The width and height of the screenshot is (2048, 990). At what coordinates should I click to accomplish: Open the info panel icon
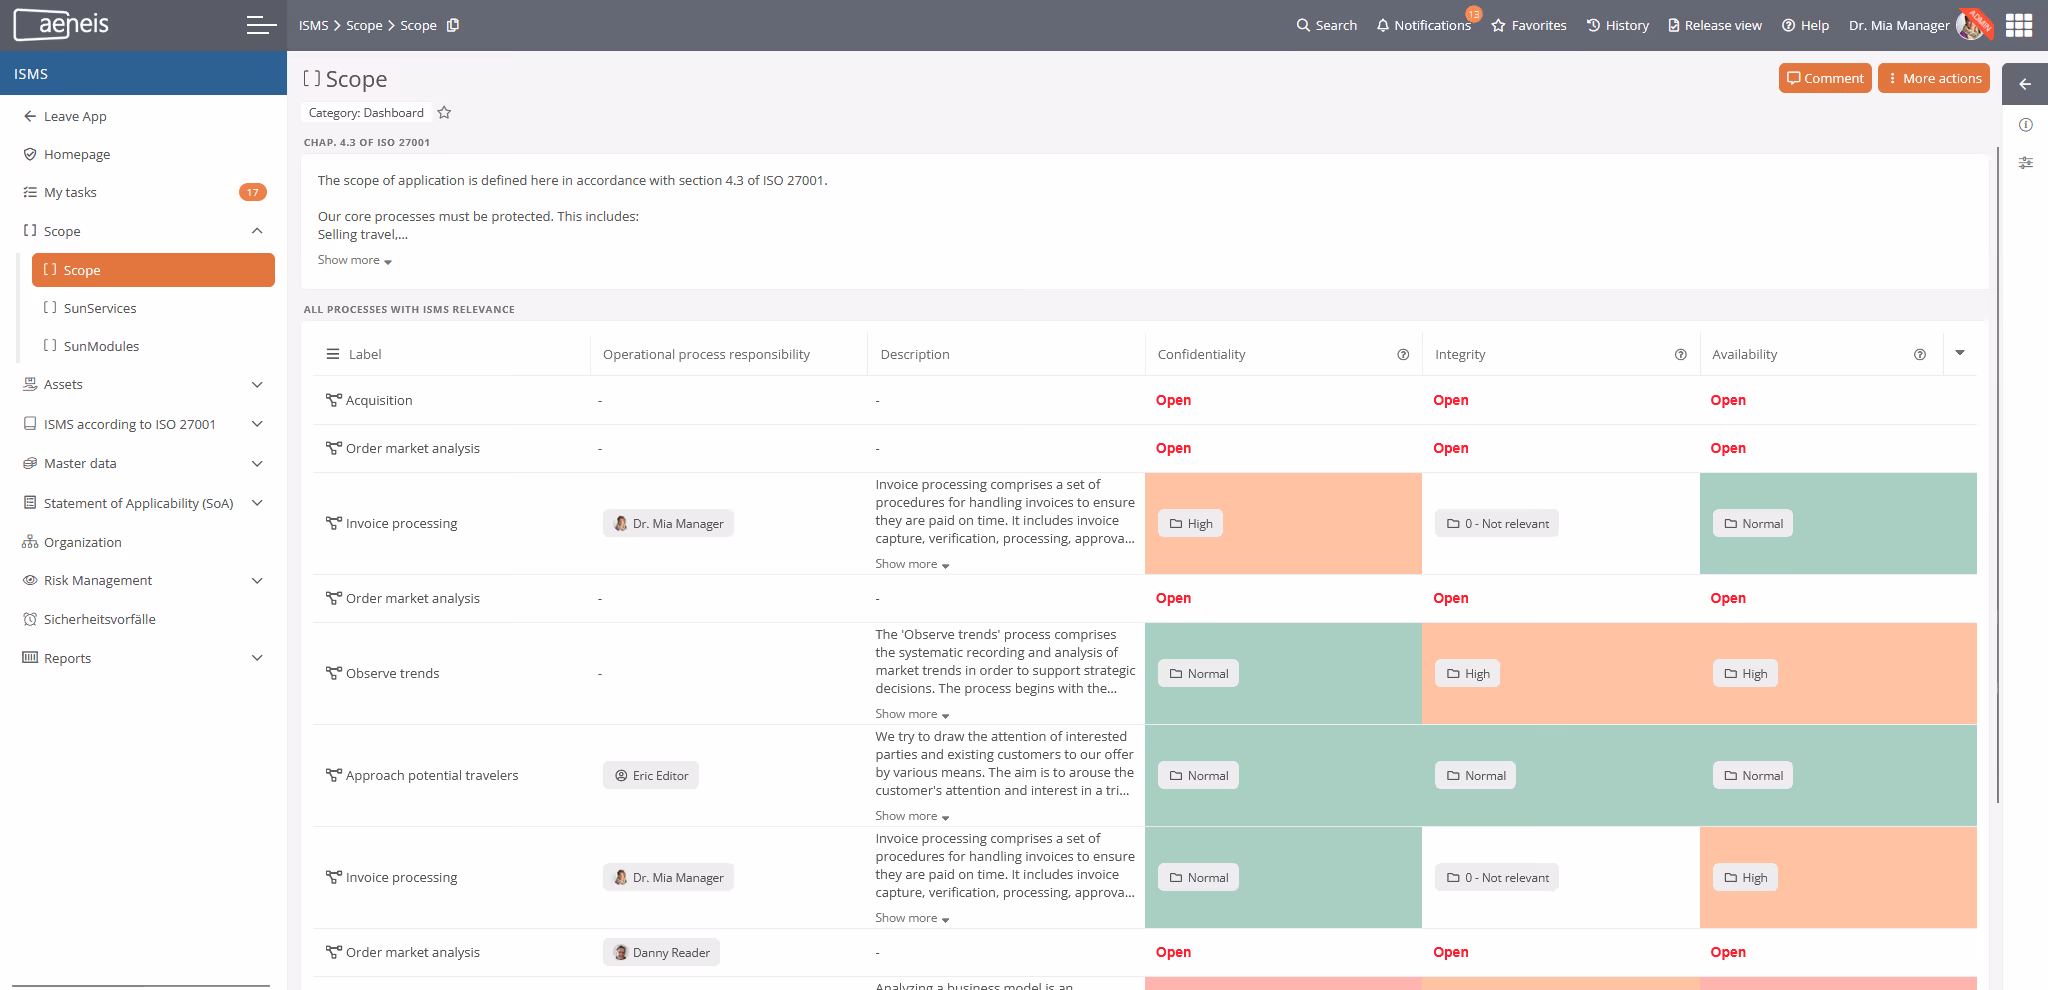2026,125
